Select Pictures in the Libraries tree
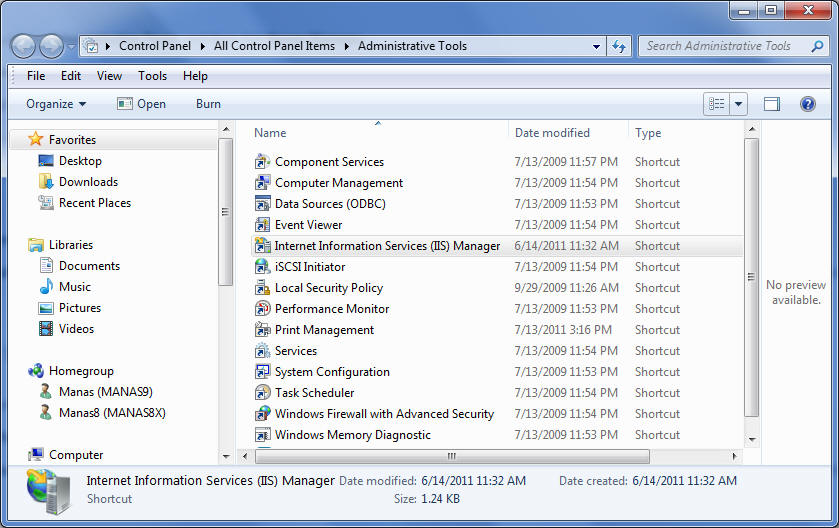Image resolution: width=839 pixels, height=528 pixels. coord(80,308)
